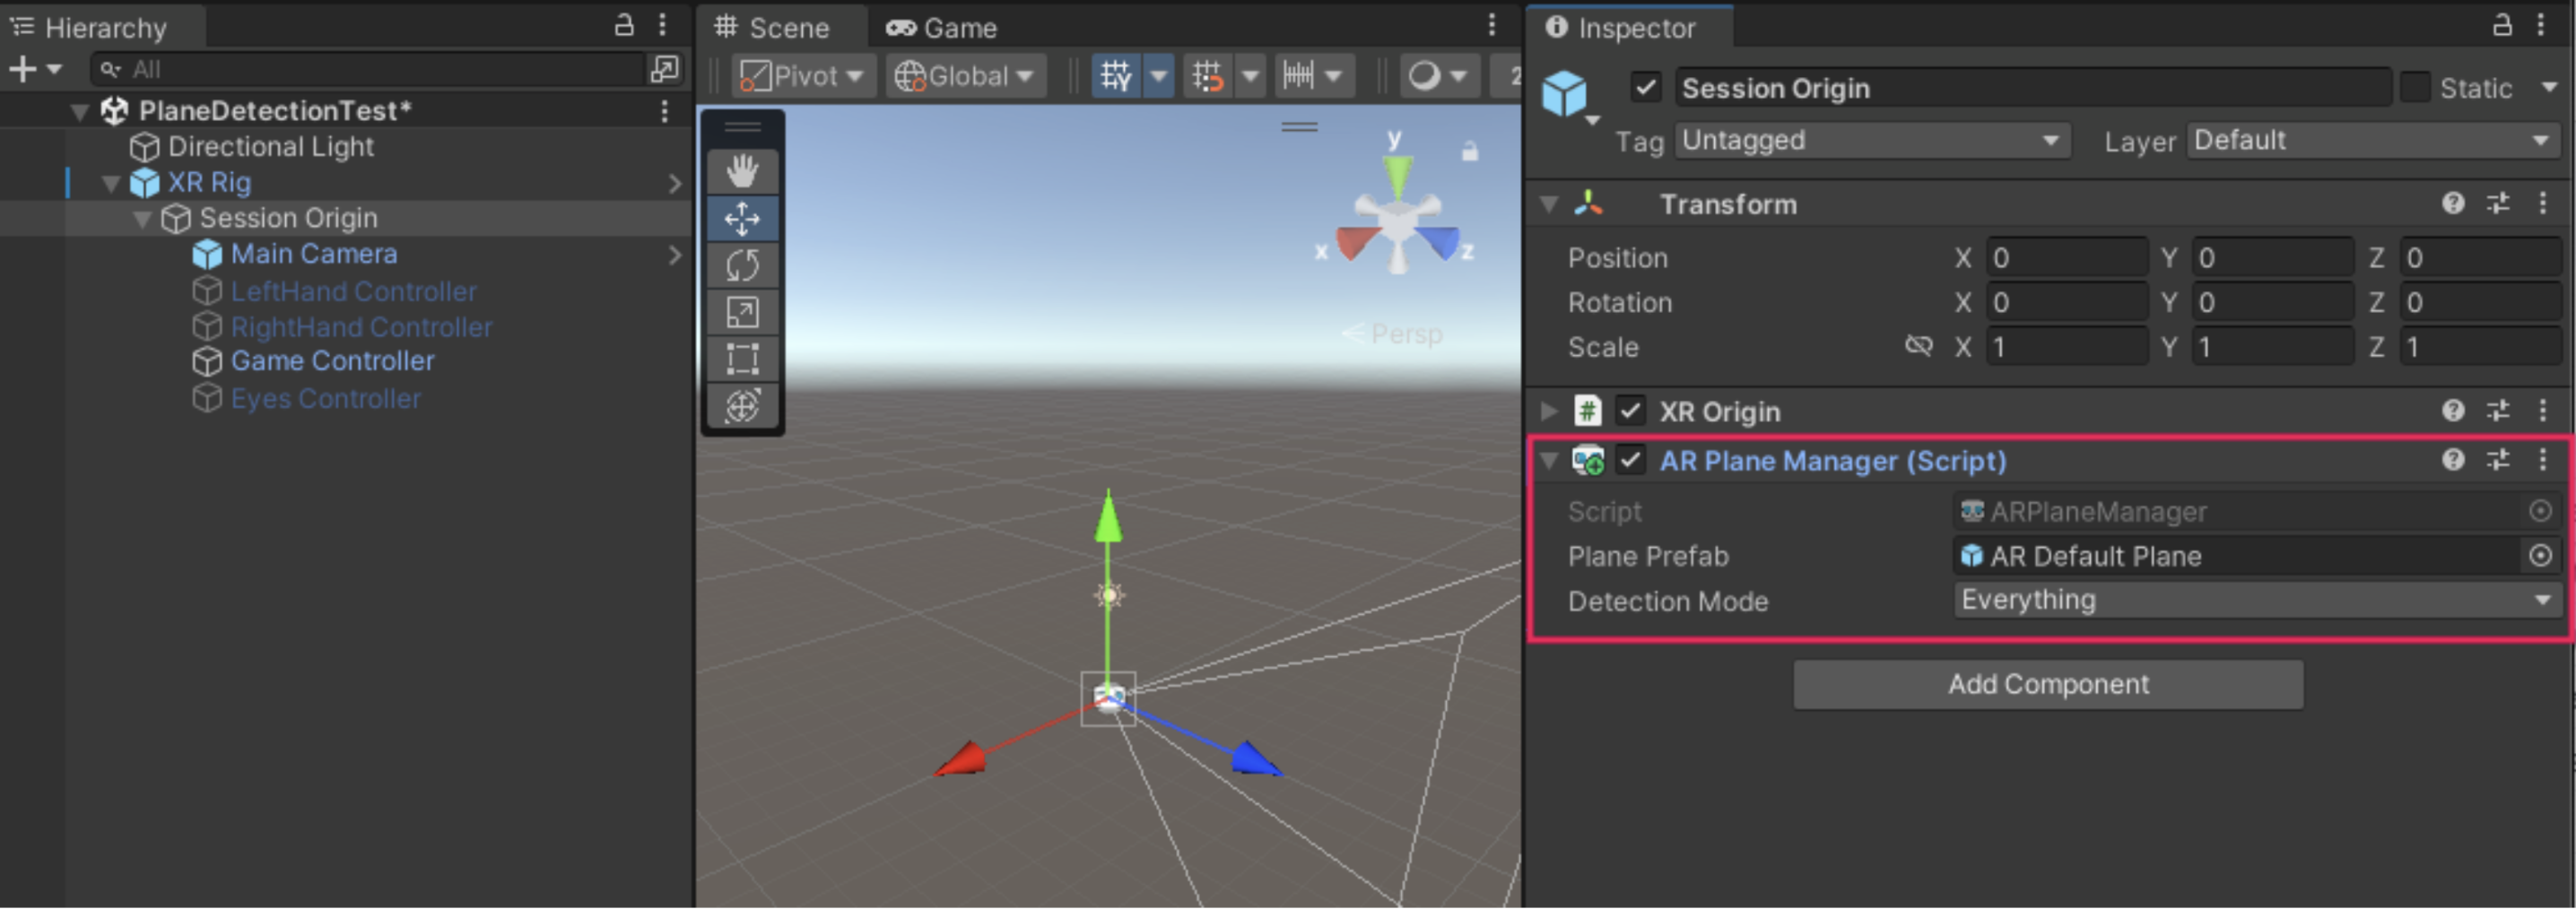Switch to the Game tab

pyautogui.click(x=941, y=28)
